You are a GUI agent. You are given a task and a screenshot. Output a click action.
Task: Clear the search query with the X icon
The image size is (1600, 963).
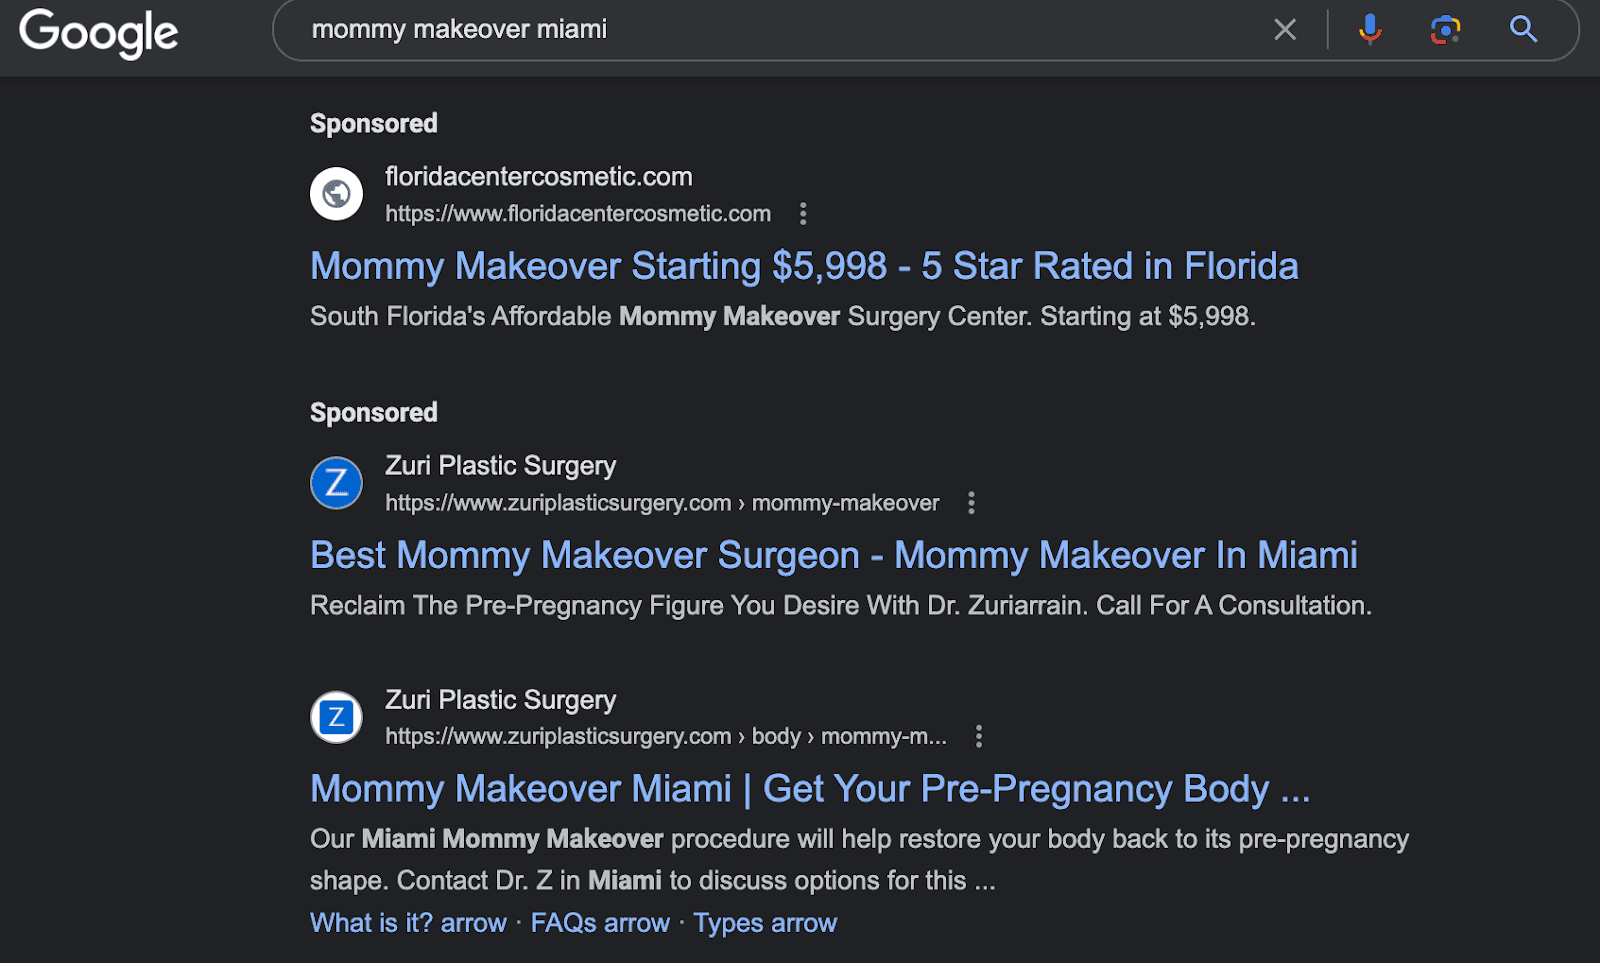(1284, 29)
